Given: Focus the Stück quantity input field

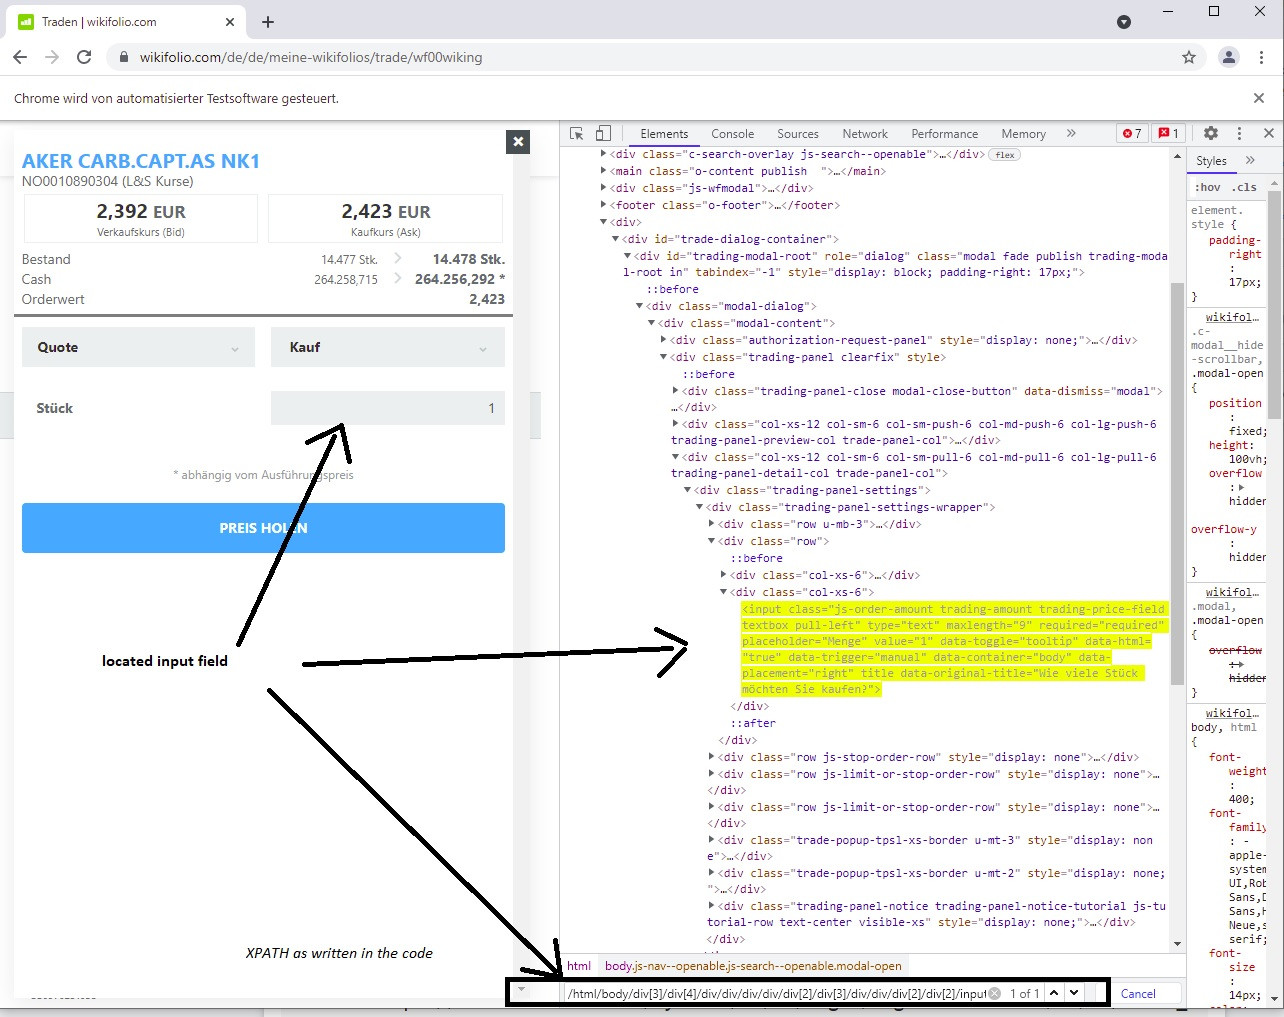Looking at the screenshot, I should pyautogui.click(x=388, y=408).
